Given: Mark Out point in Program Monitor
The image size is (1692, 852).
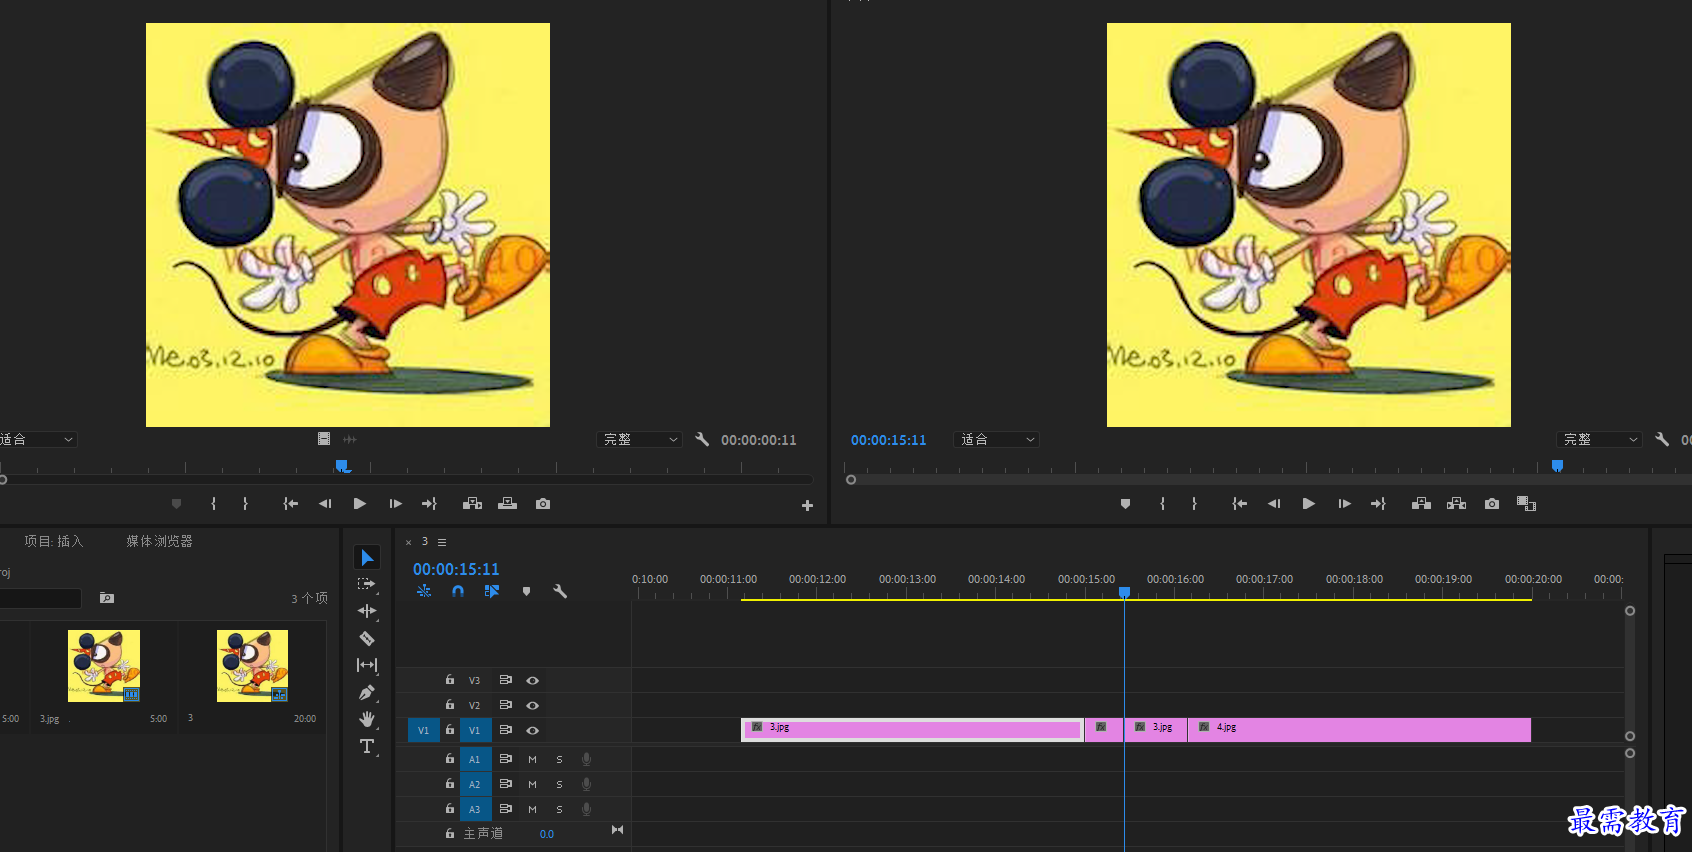Looking at the screenshot, I should click(1194, 504).
